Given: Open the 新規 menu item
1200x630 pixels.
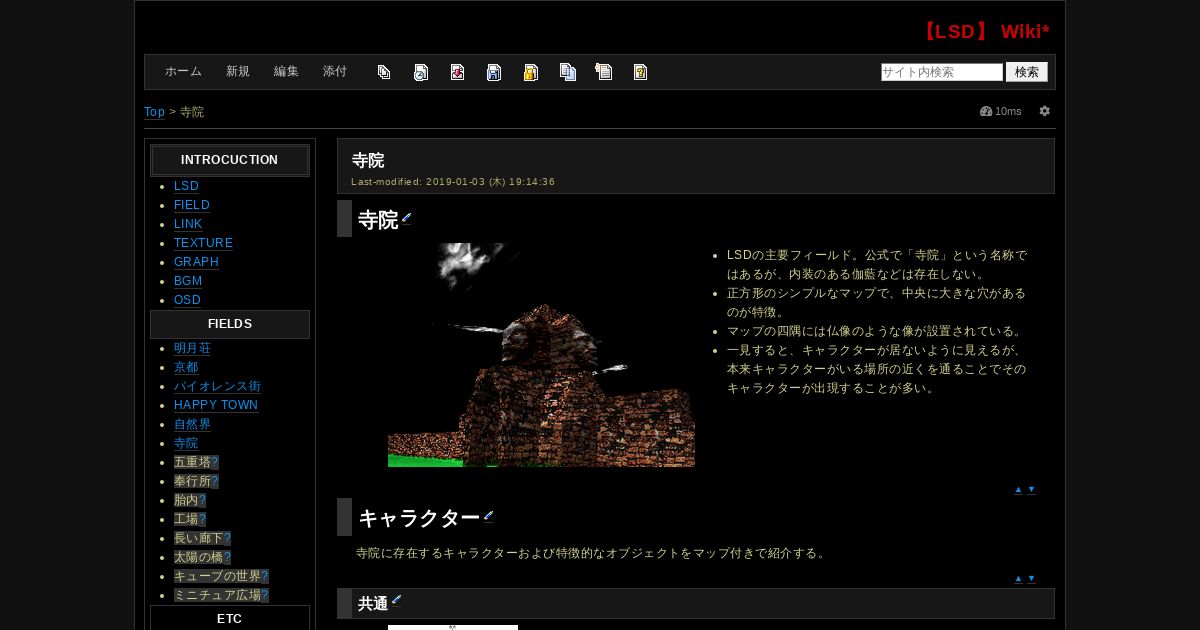Looking at the screenshot, I should tap(238, 72).
